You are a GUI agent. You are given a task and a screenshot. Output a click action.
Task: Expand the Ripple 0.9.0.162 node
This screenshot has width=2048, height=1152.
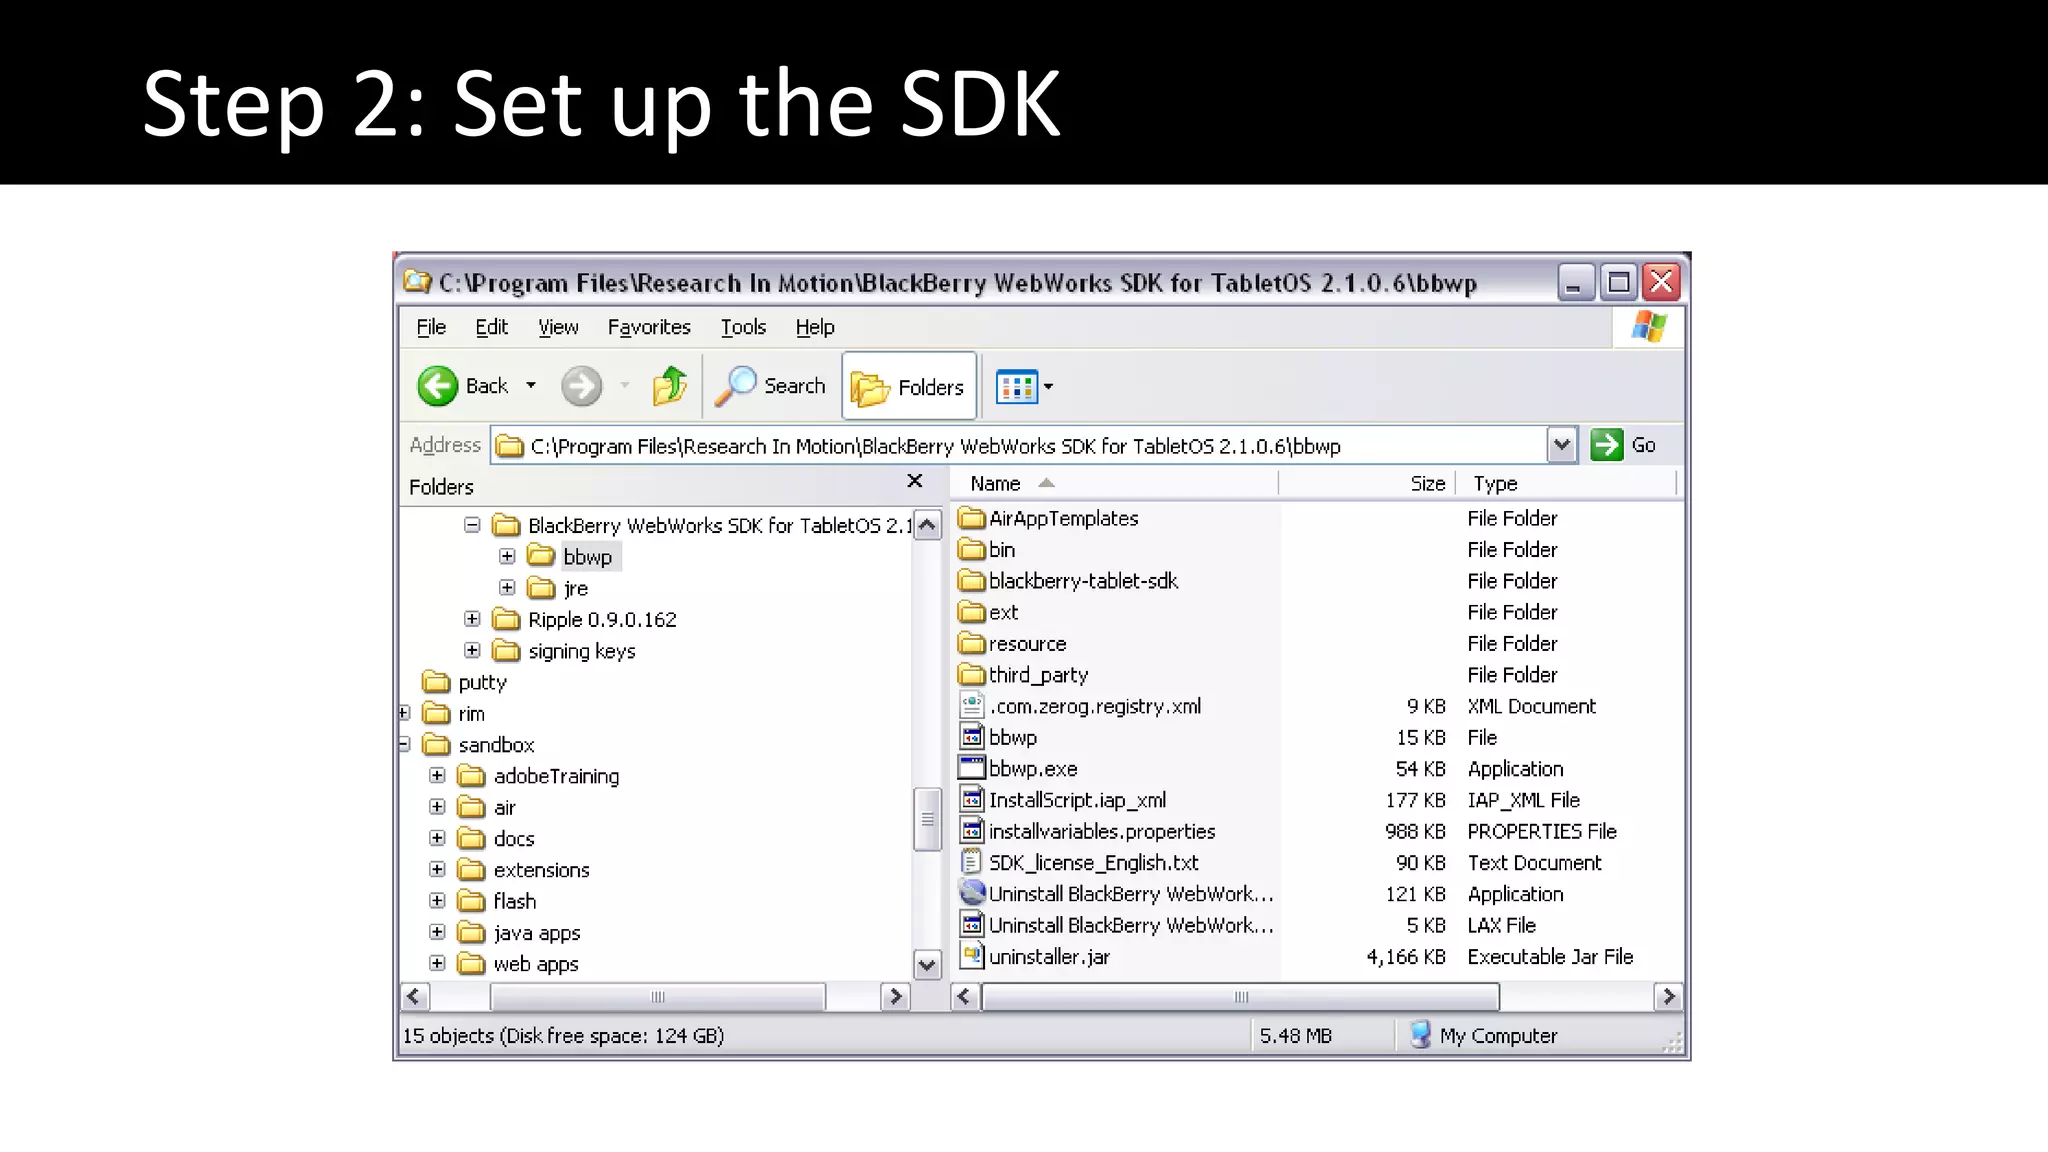(x=472, y=619)
